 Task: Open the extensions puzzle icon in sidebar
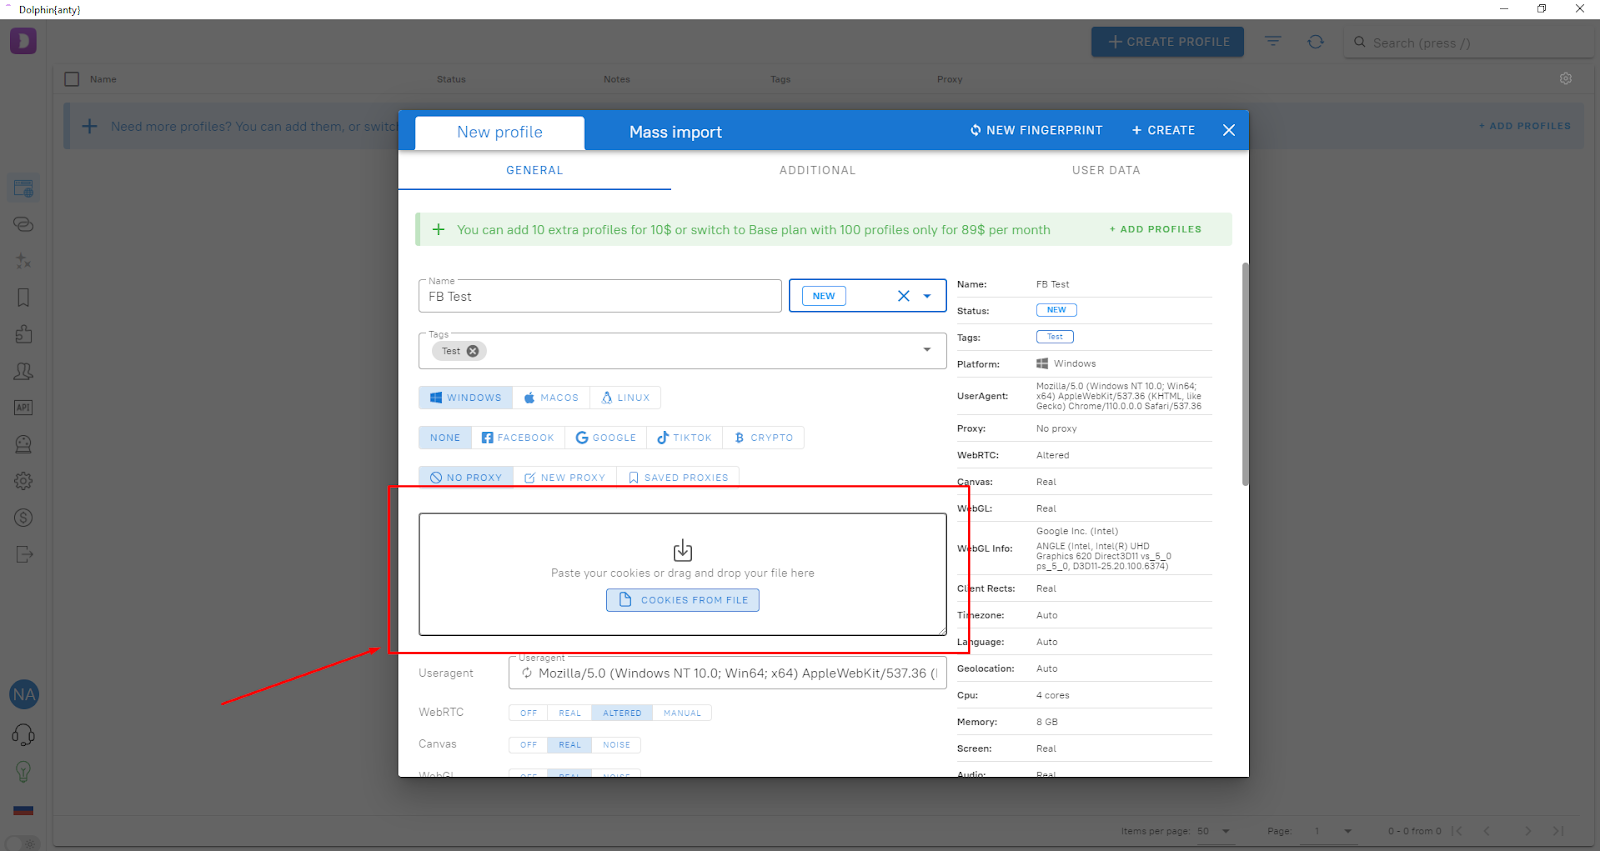(x=23, y=334)
